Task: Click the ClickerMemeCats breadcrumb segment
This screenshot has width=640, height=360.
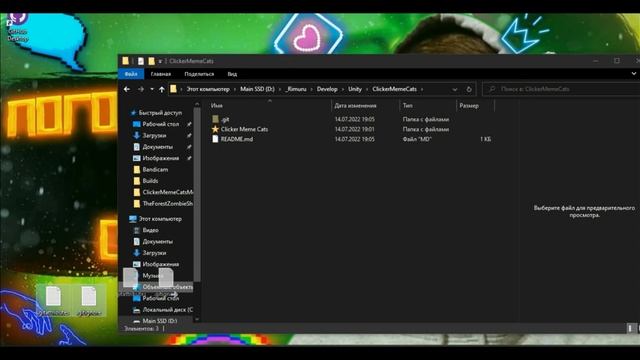Action: pos(394,89)
